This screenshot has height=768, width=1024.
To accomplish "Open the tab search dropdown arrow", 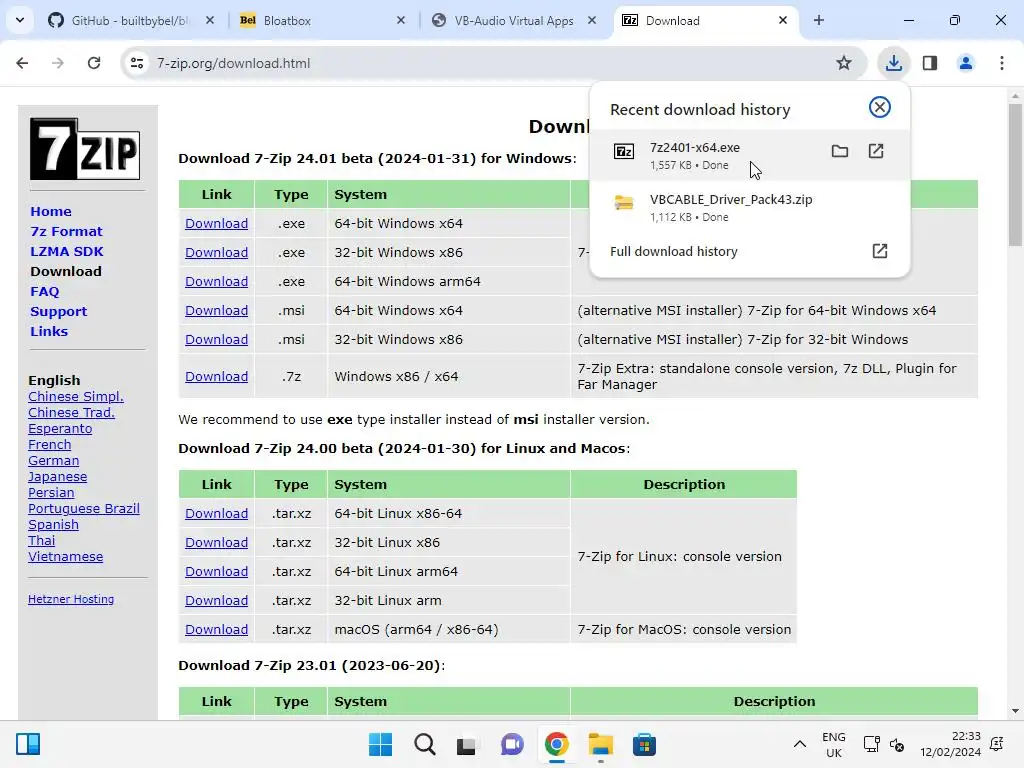I will 20,20.
